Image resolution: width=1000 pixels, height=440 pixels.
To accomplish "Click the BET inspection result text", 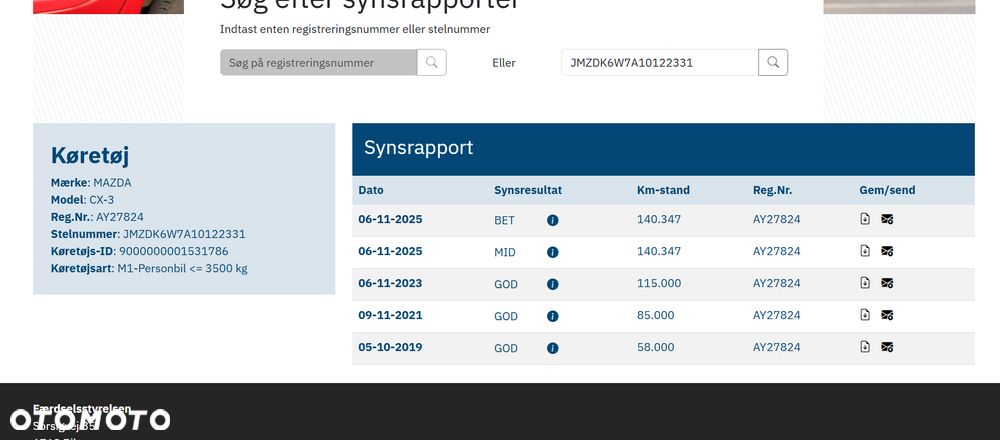I will point(504,221).
